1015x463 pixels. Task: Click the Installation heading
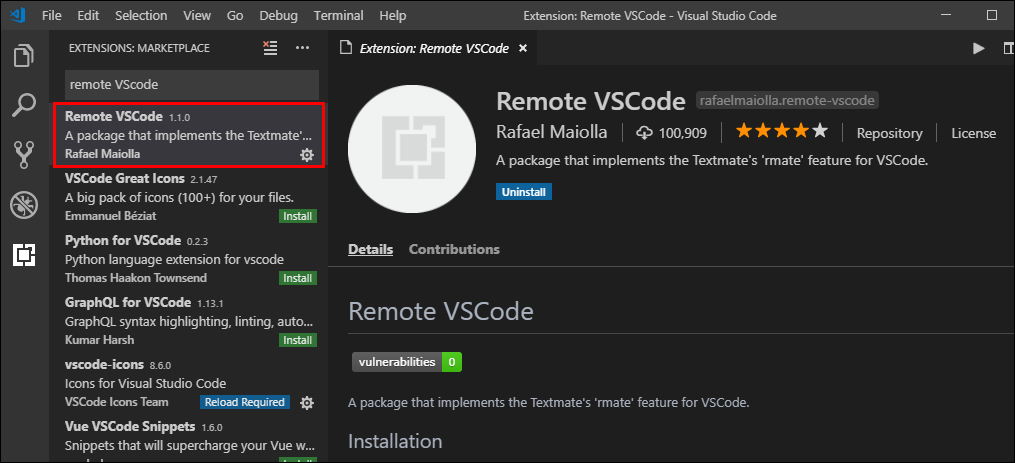point(395,442)
